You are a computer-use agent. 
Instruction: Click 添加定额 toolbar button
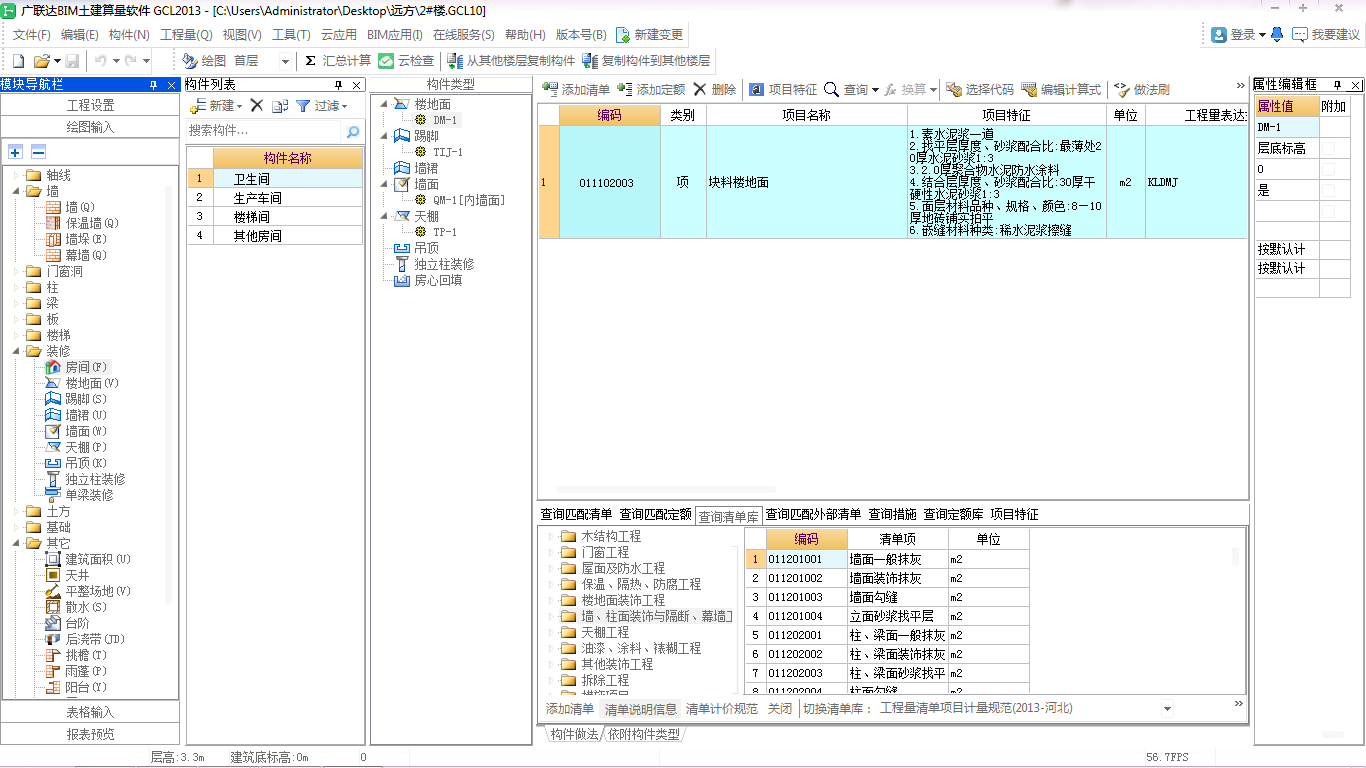click(651, 89)
